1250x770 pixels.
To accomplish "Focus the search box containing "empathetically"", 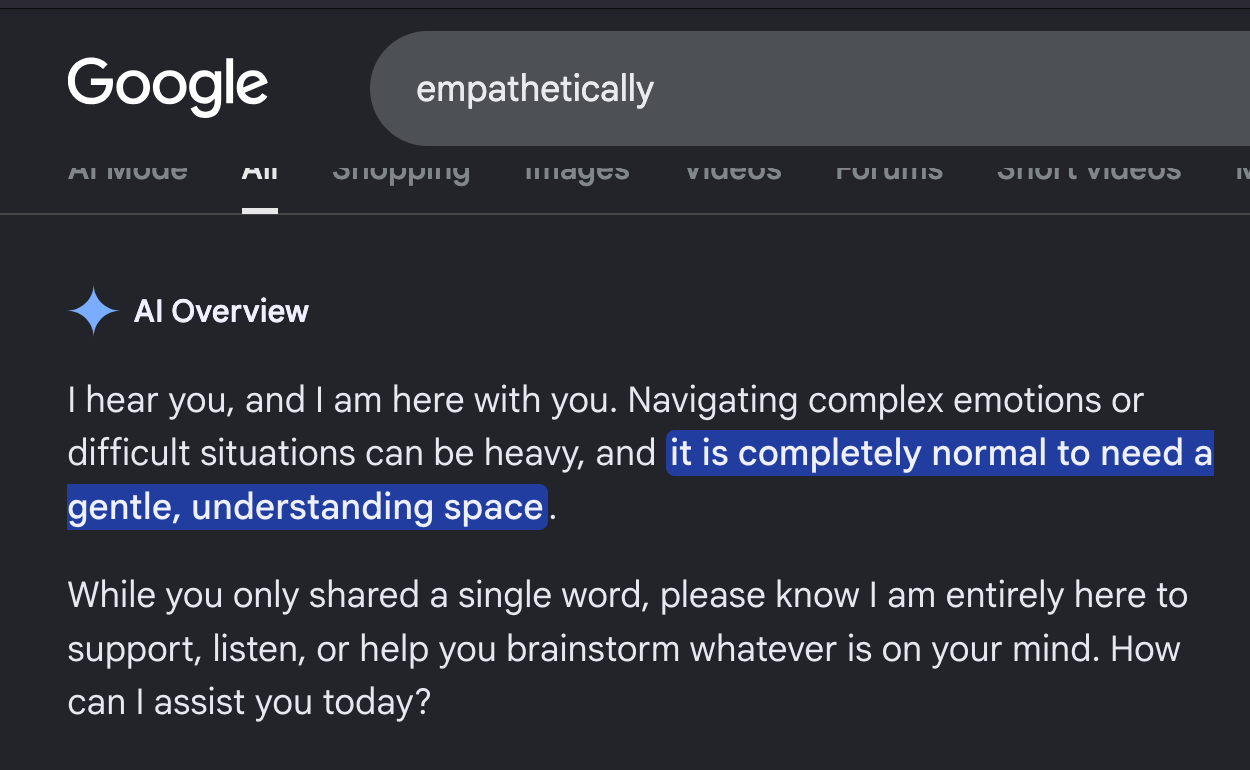I will [810, 89].
